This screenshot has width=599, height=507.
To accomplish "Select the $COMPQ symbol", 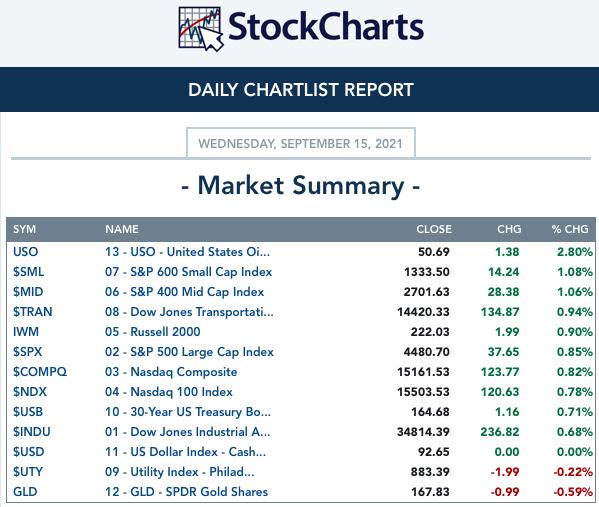I will pos(40,372).
